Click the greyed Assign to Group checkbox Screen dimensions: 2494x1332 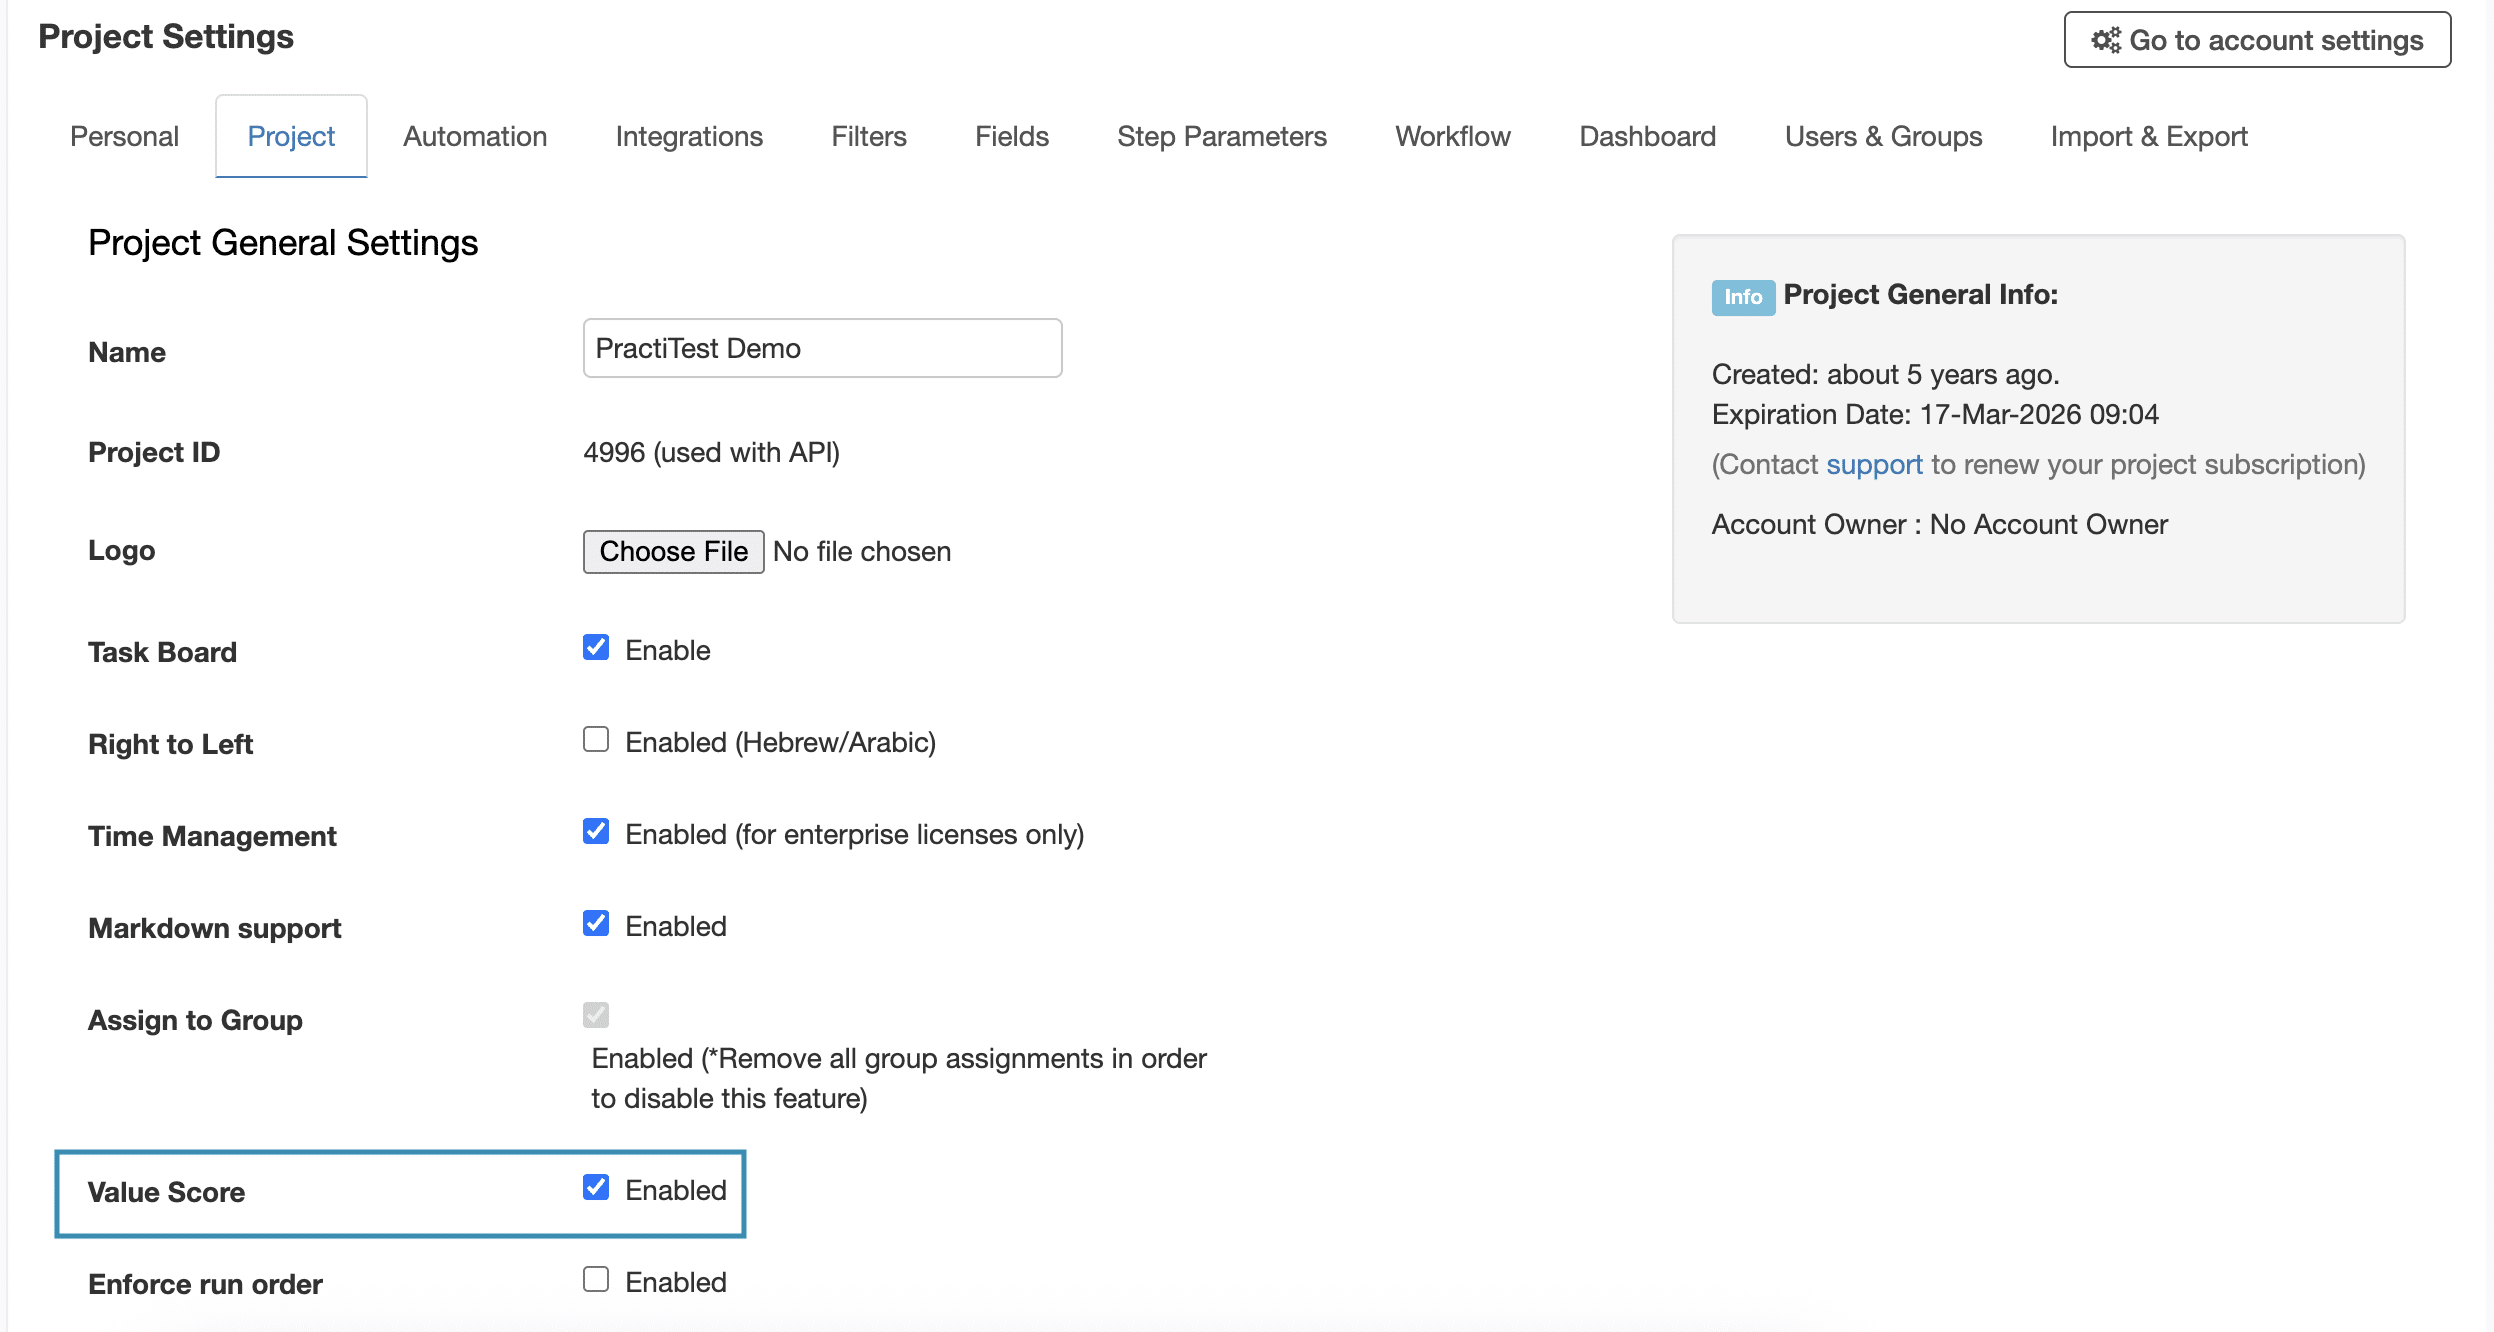coord(596,1016)
